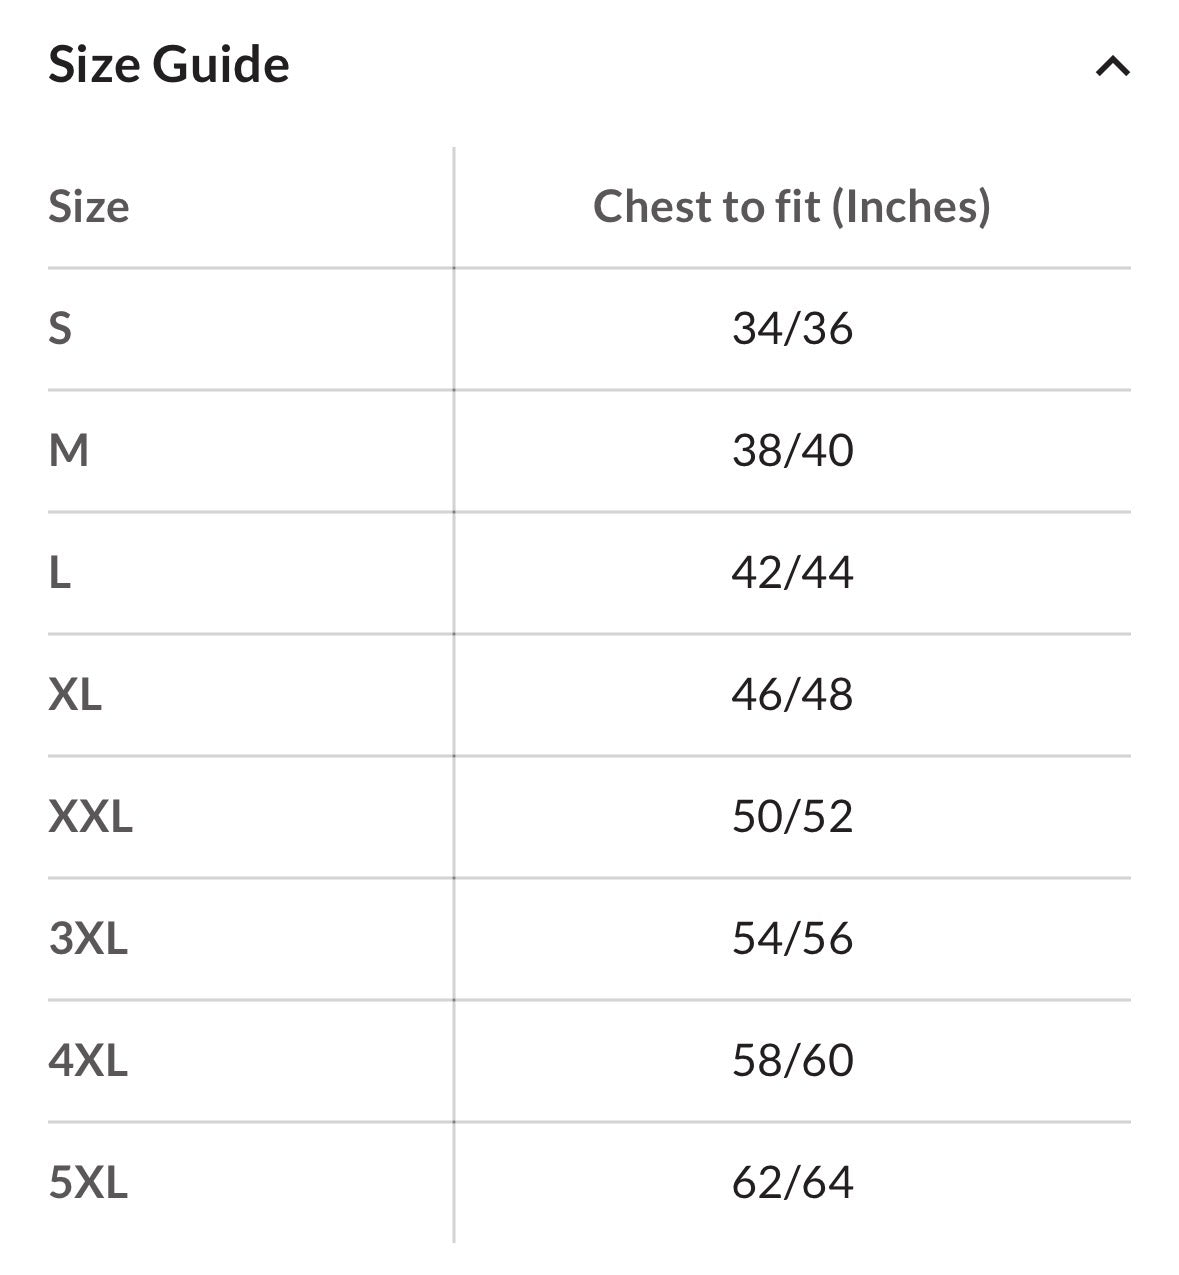
Task: Click the 46/48 chest measurement
Action: (792, 695)
